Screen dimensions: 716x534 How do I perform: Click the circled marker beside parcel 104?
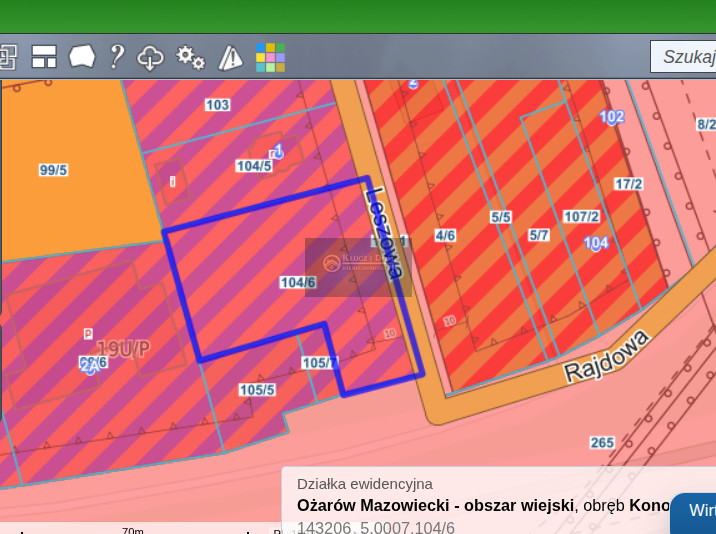coord(596,243)
